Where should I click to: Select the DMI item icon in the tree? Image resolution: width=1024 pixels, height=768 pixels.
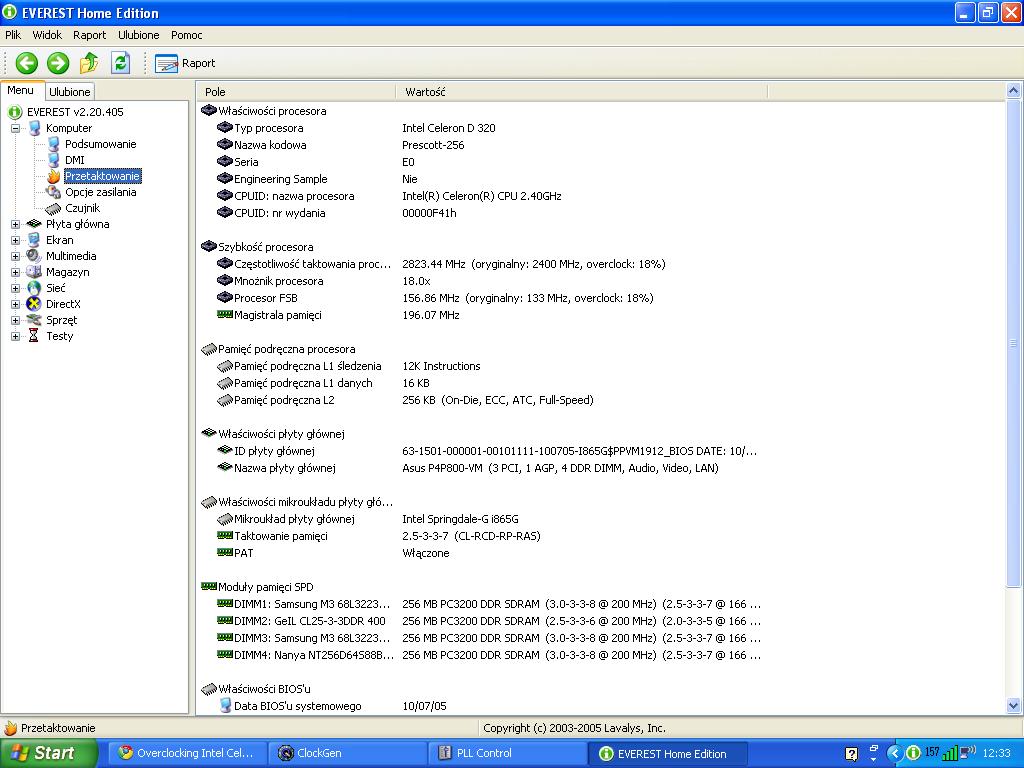[x=54, y=160]
